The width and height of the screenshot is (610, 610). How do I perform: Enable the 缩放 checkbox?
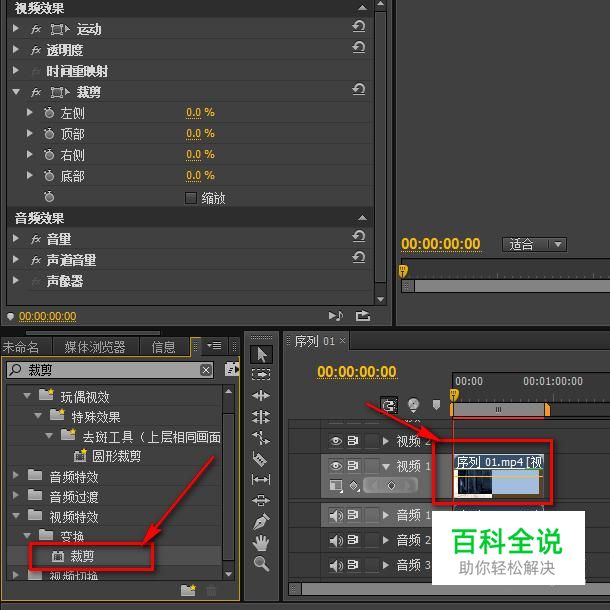pos(191,198)
